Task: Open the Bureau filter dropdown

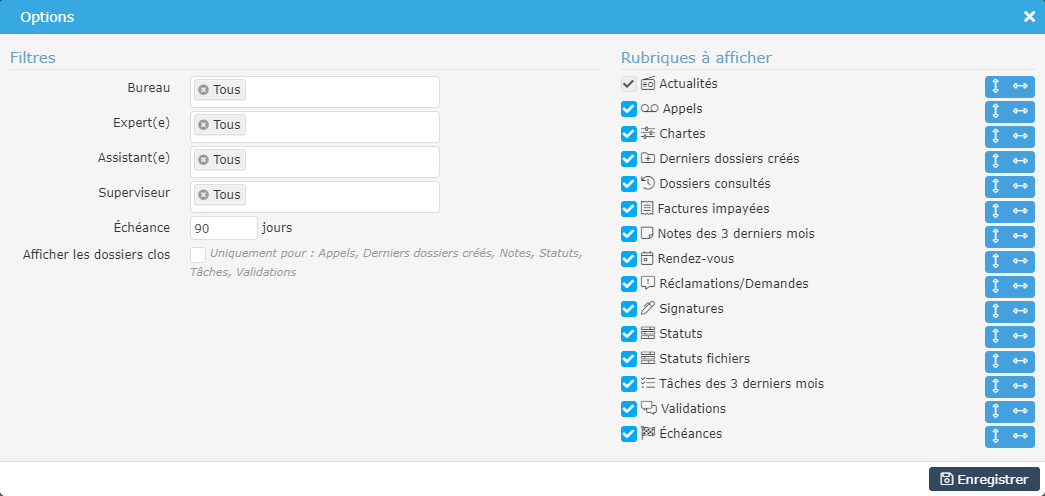Action: [x=340, y=91]
